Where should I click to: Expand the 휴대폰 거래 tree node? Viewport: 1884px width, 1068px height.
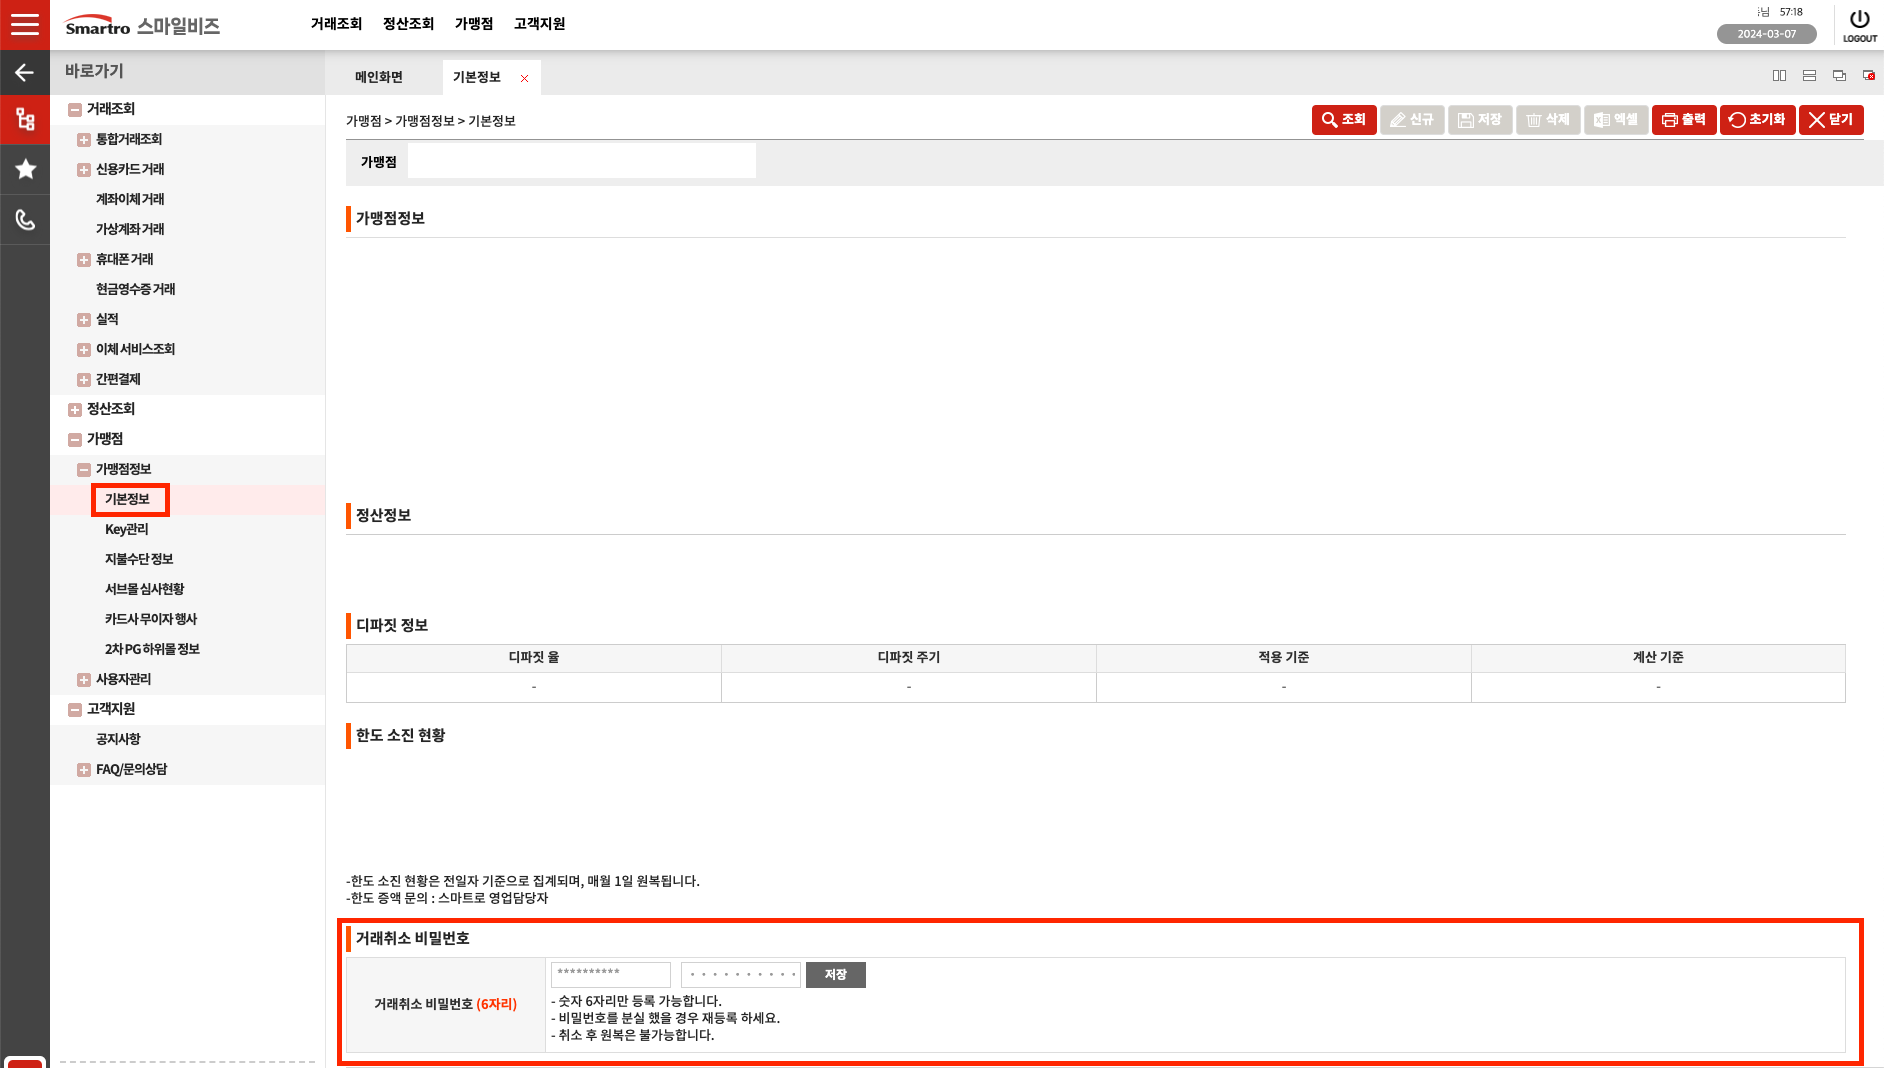pyautogui.click(x=84, y=260)
